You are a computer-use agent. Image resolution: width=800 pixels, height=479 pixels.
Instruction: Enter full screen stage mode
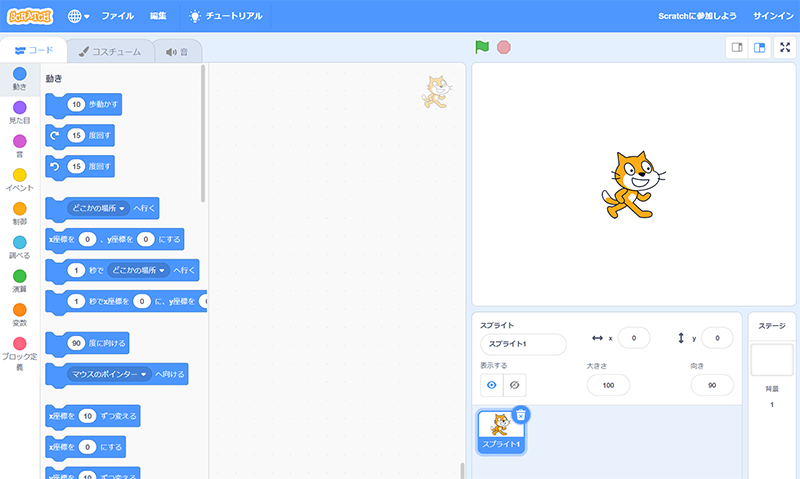(785, 47)
